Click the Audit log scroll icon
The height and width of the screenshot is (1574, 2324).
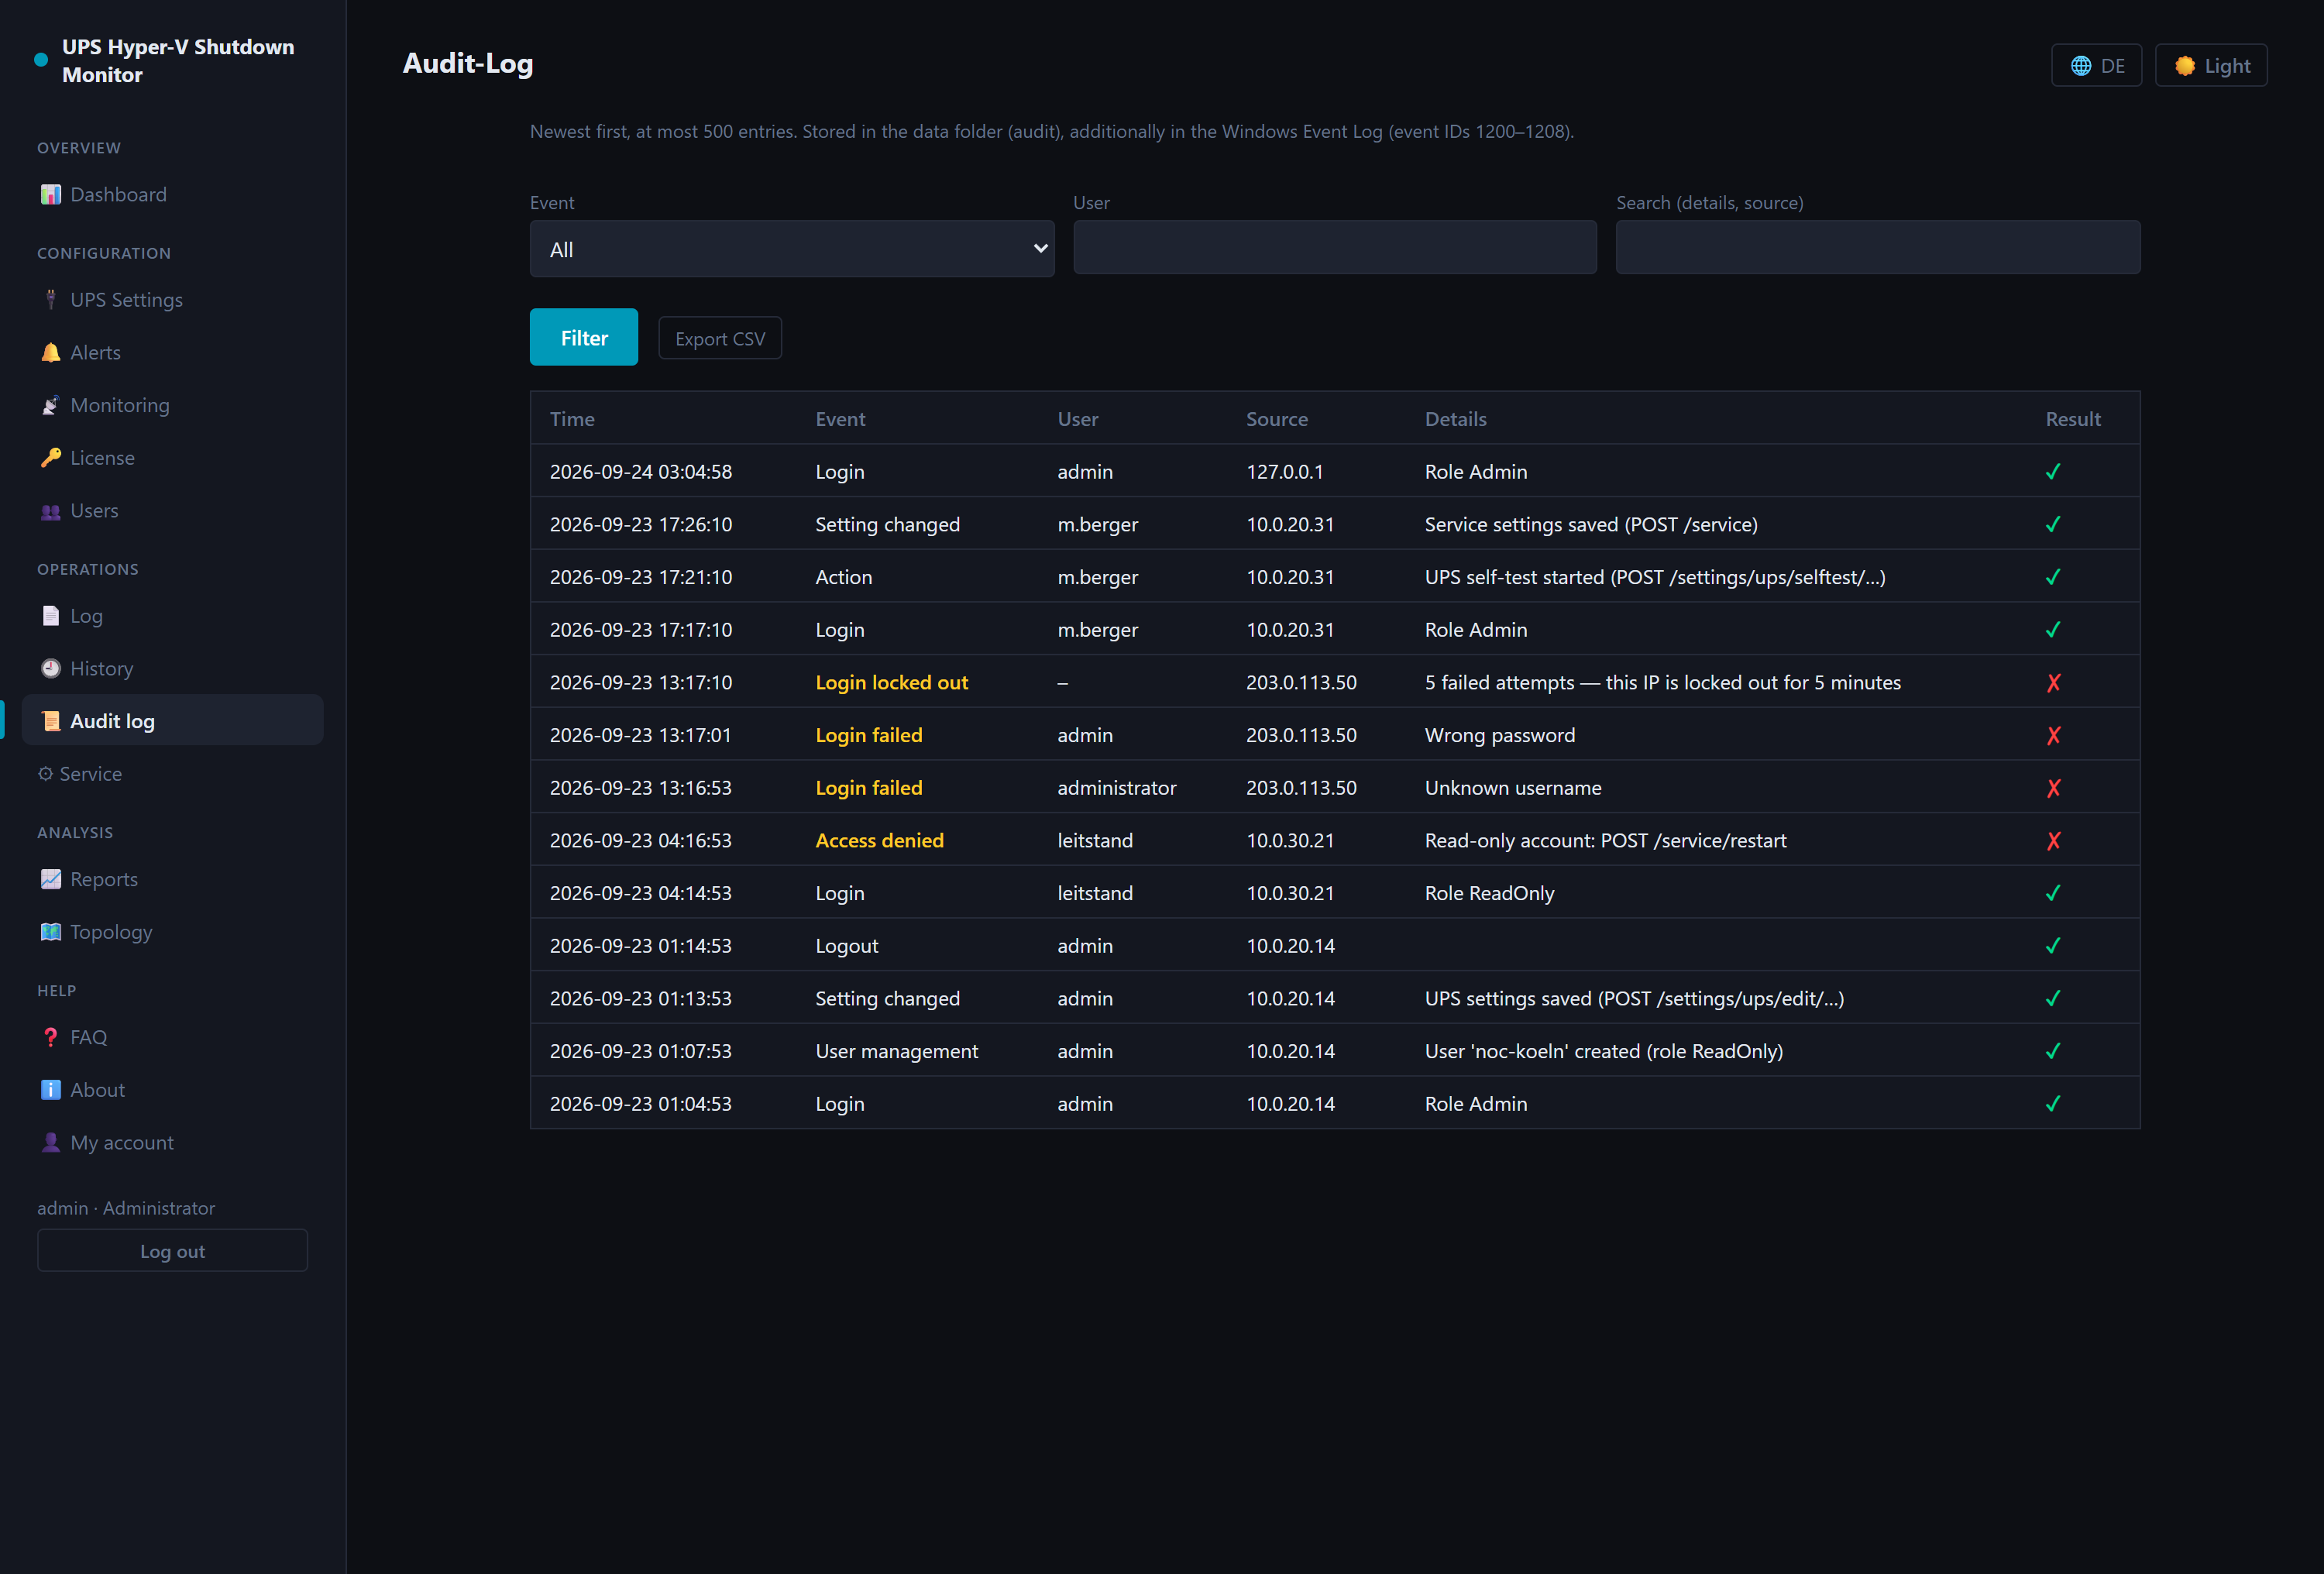50,721
